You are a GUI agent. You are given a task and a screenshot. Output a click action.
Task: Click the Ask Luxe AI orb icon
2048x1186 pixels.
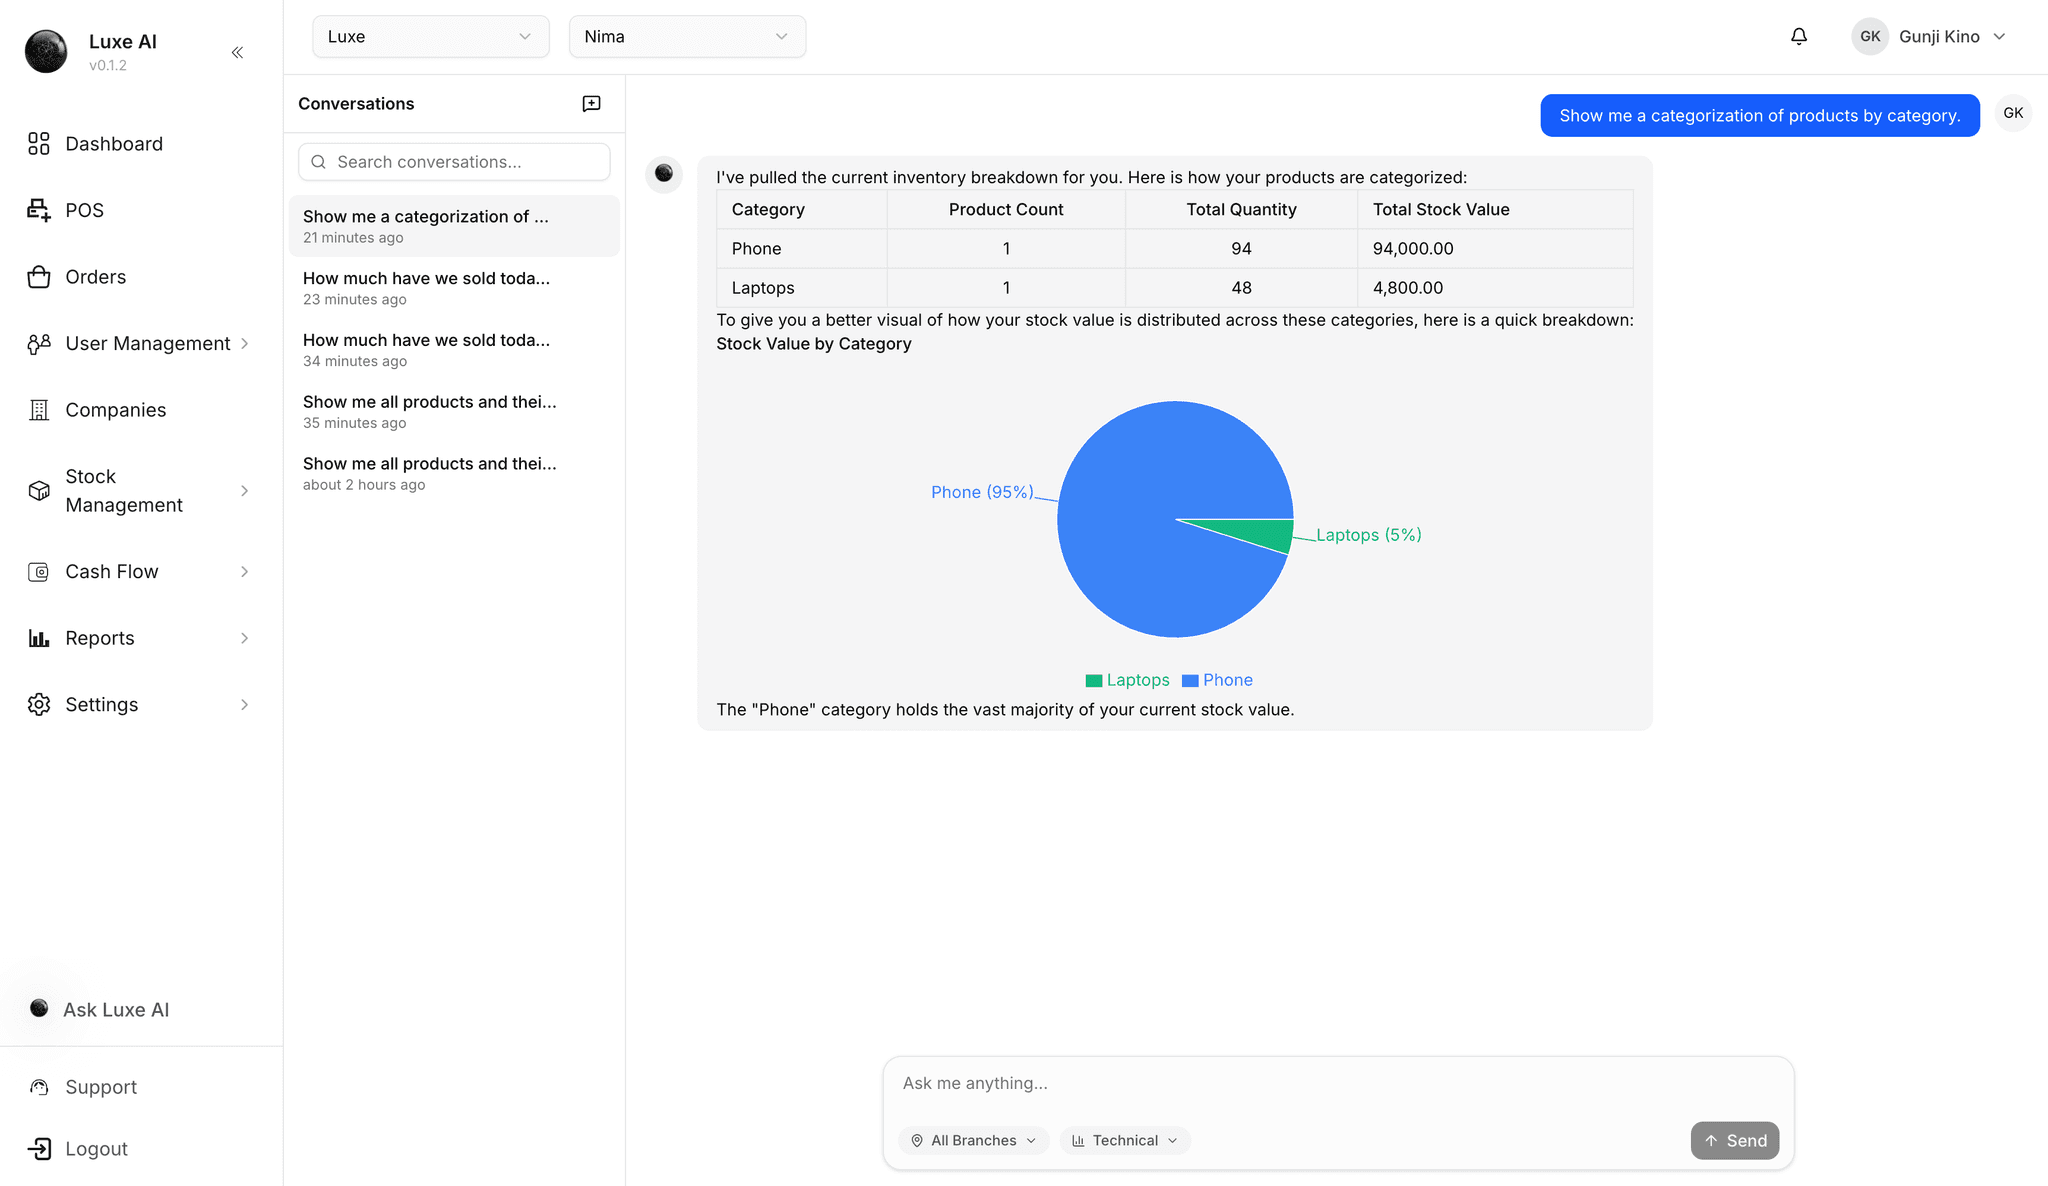pyautogui.click(x=39, y=1008)
